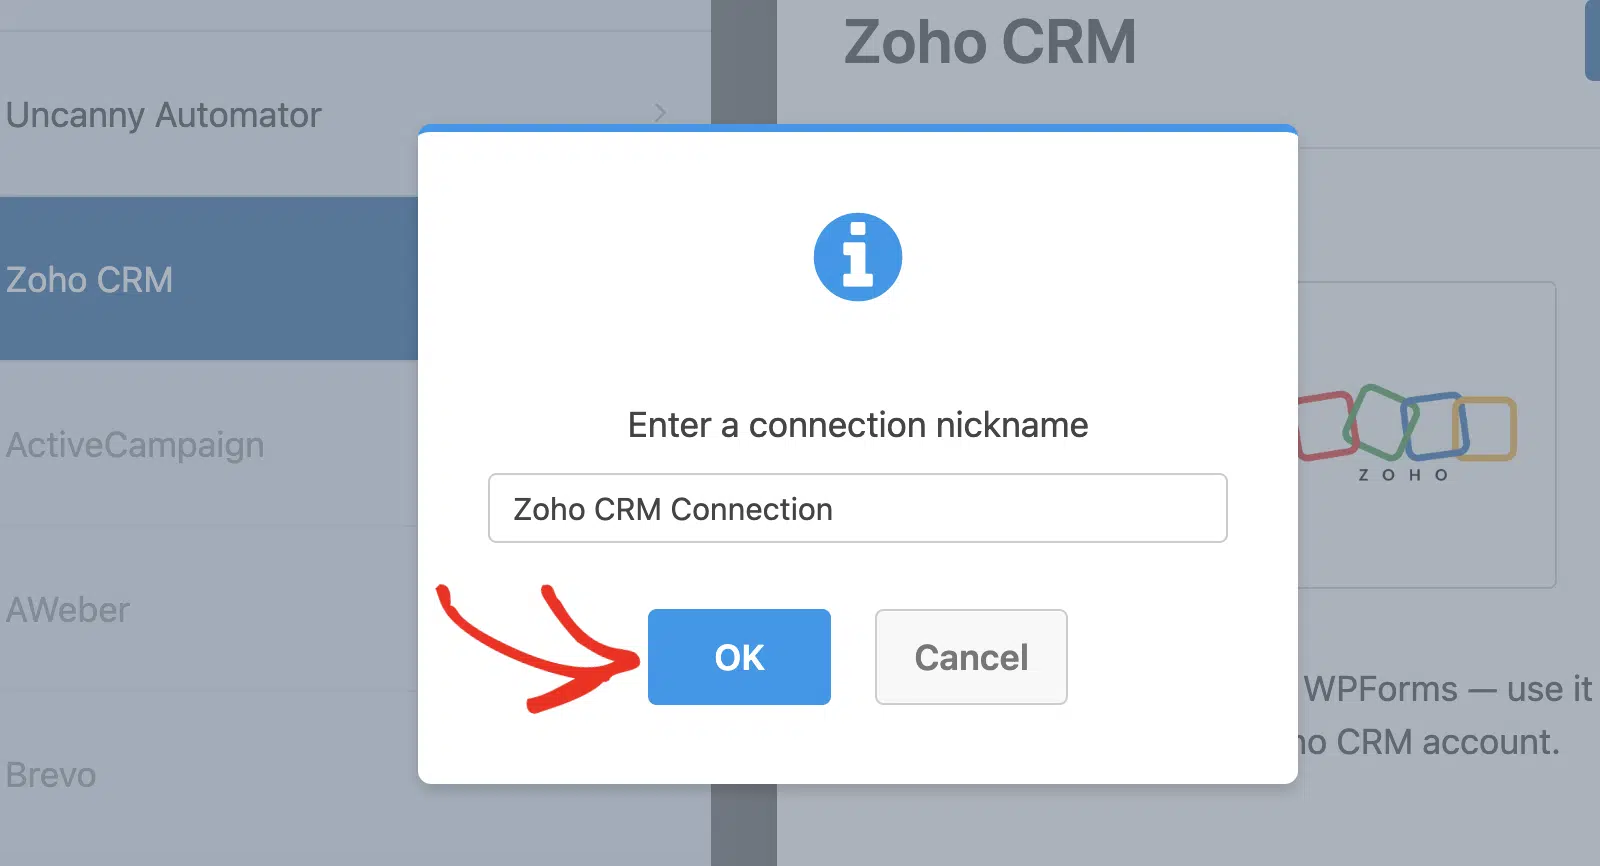Click the red Zoho logo square
The width and height of the screenshot is (1600, 866).
tap(1325, 425)
